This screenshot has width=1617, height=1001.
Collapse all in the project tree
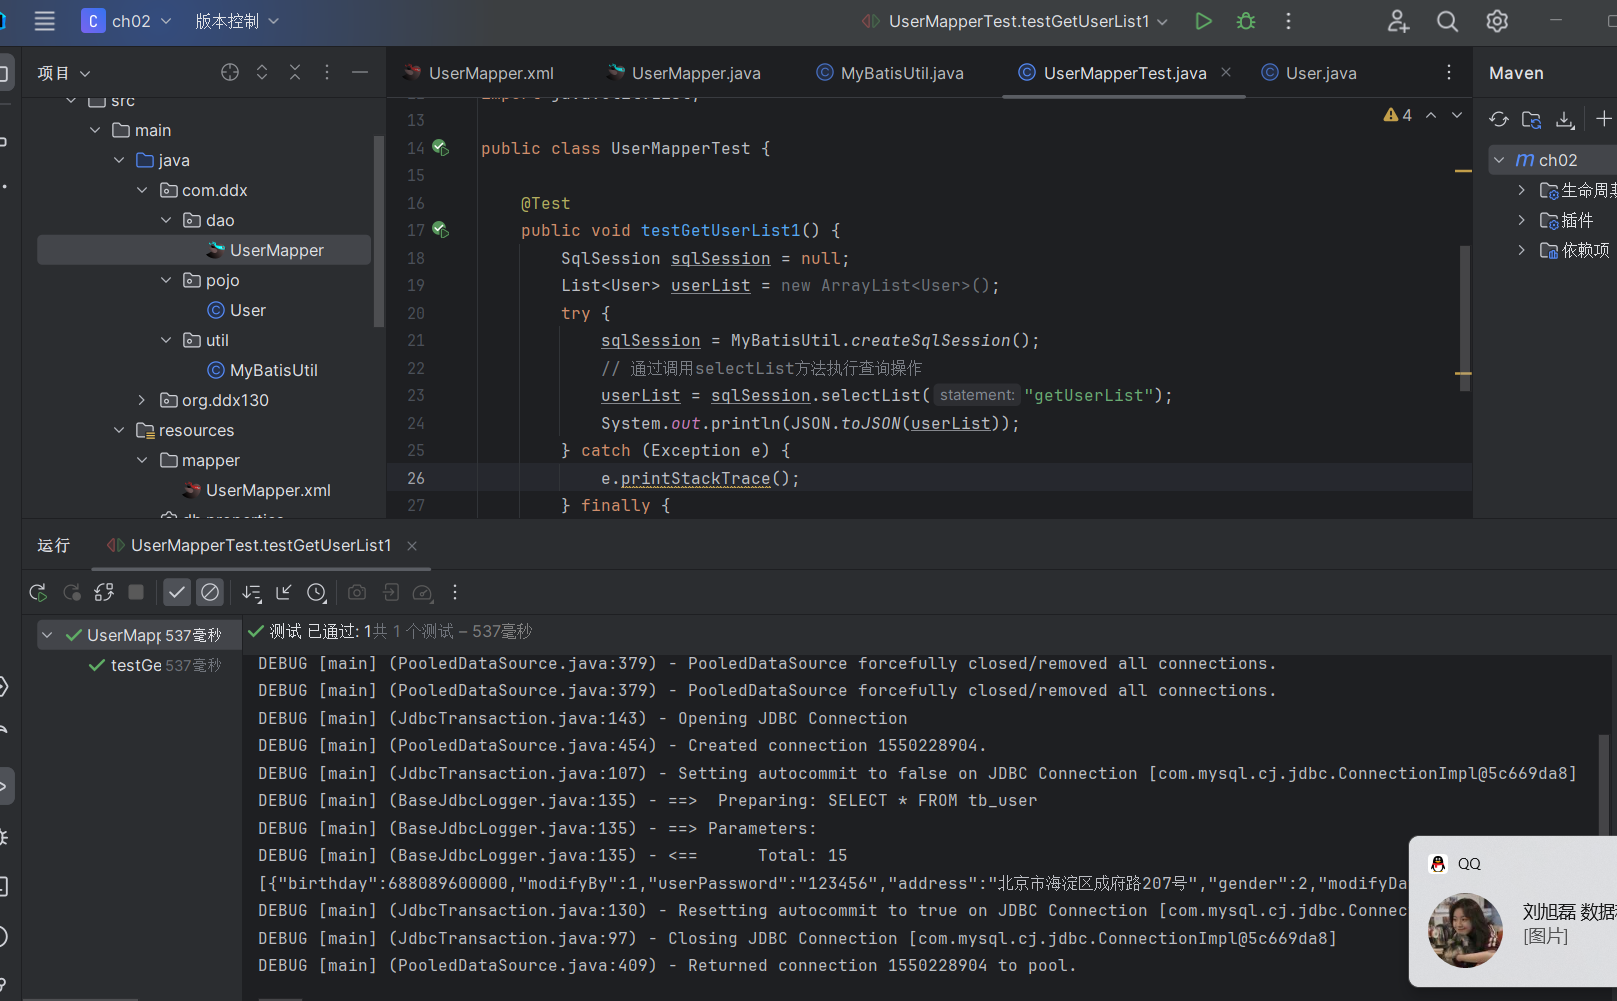click(295, 72)
